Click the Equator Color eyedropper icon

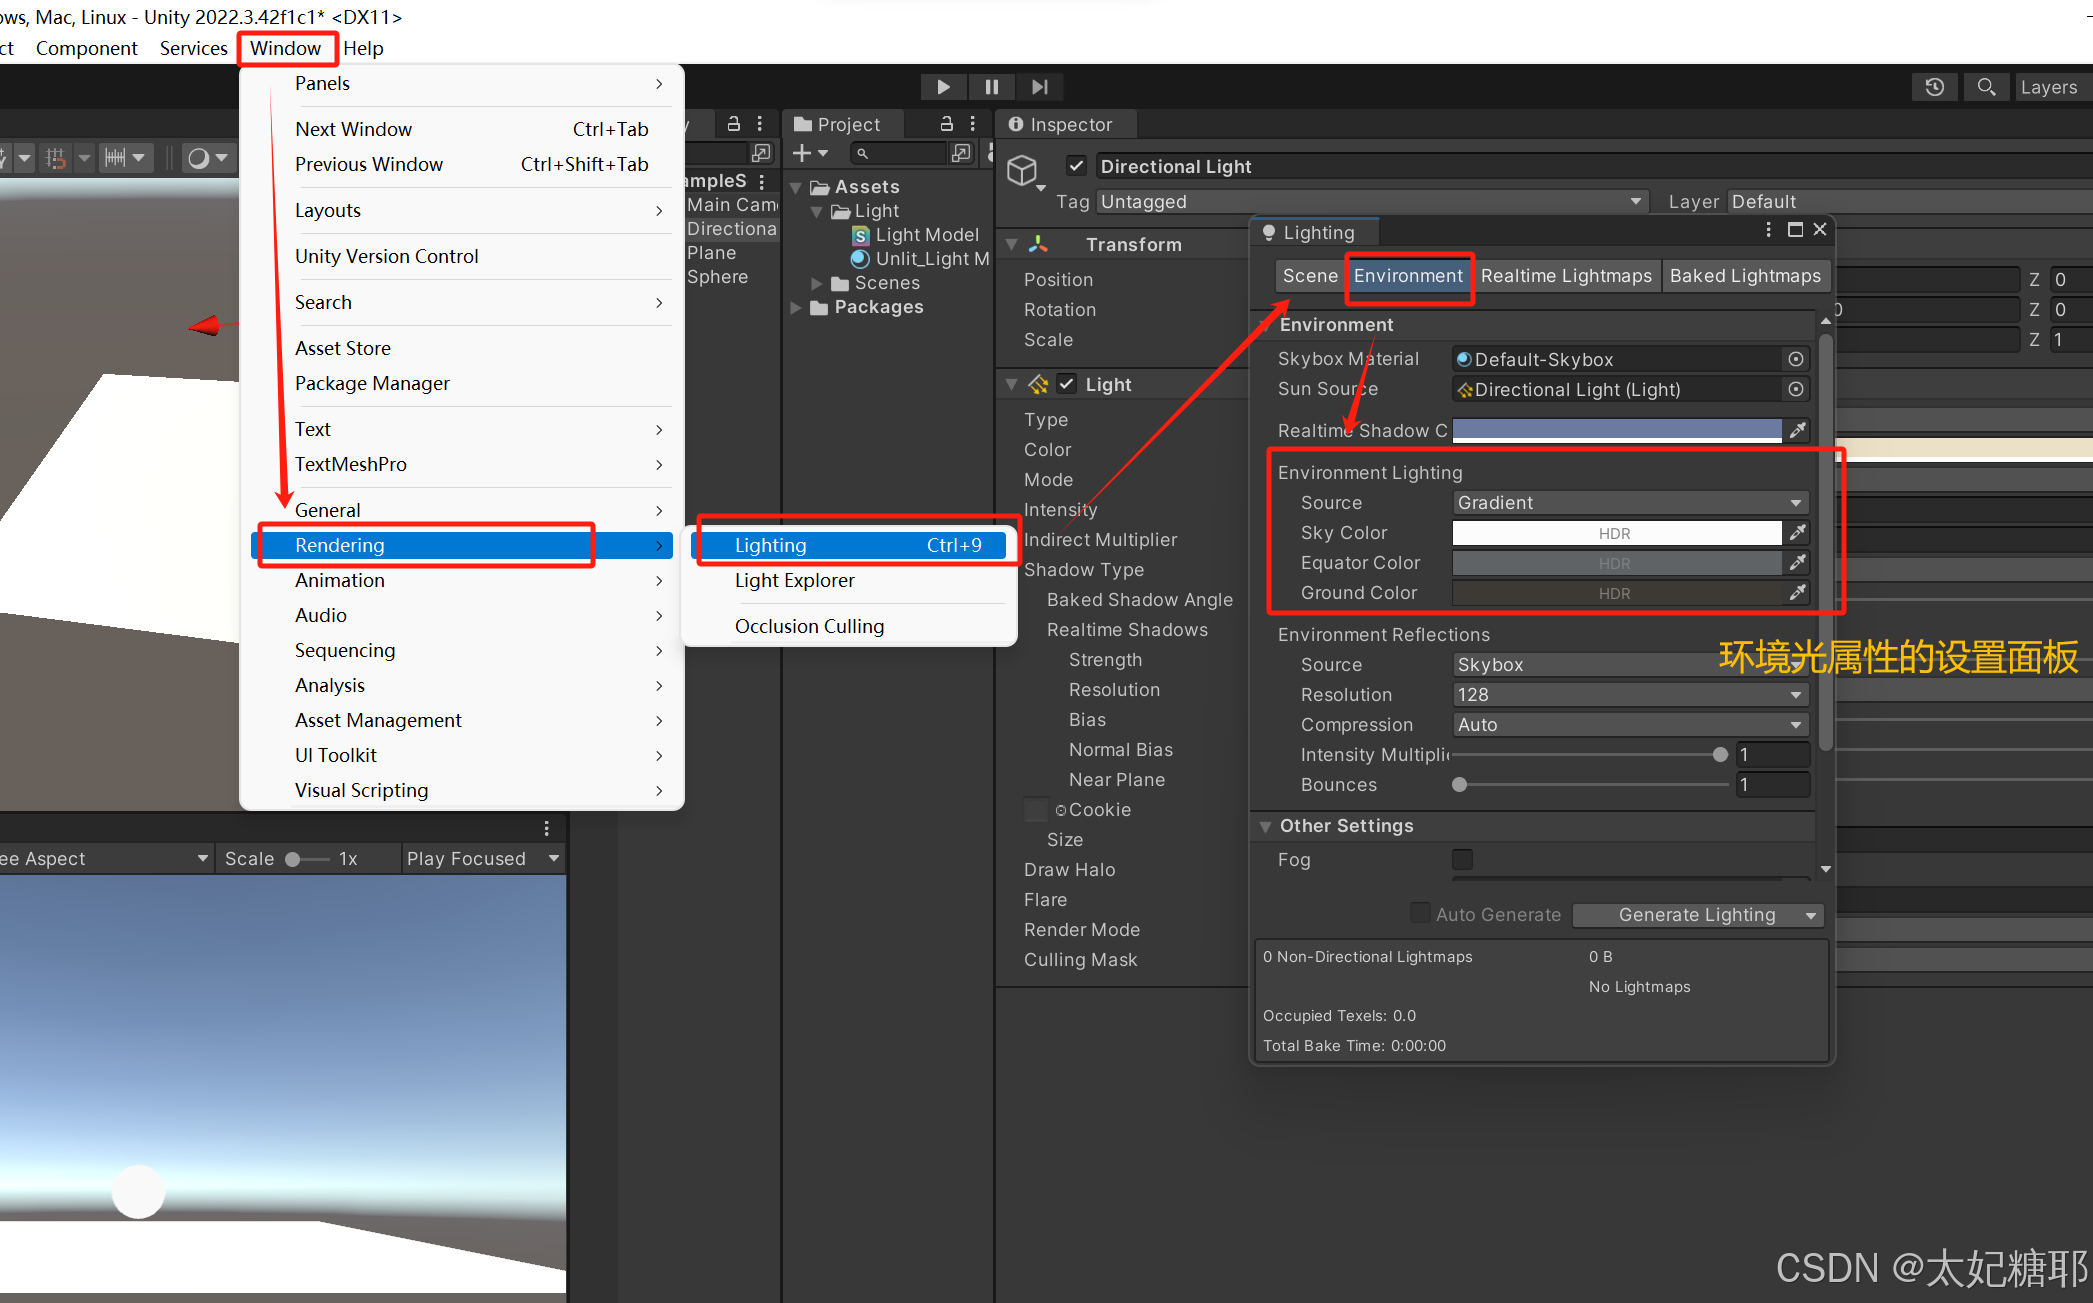click(x=1798, y=562)
